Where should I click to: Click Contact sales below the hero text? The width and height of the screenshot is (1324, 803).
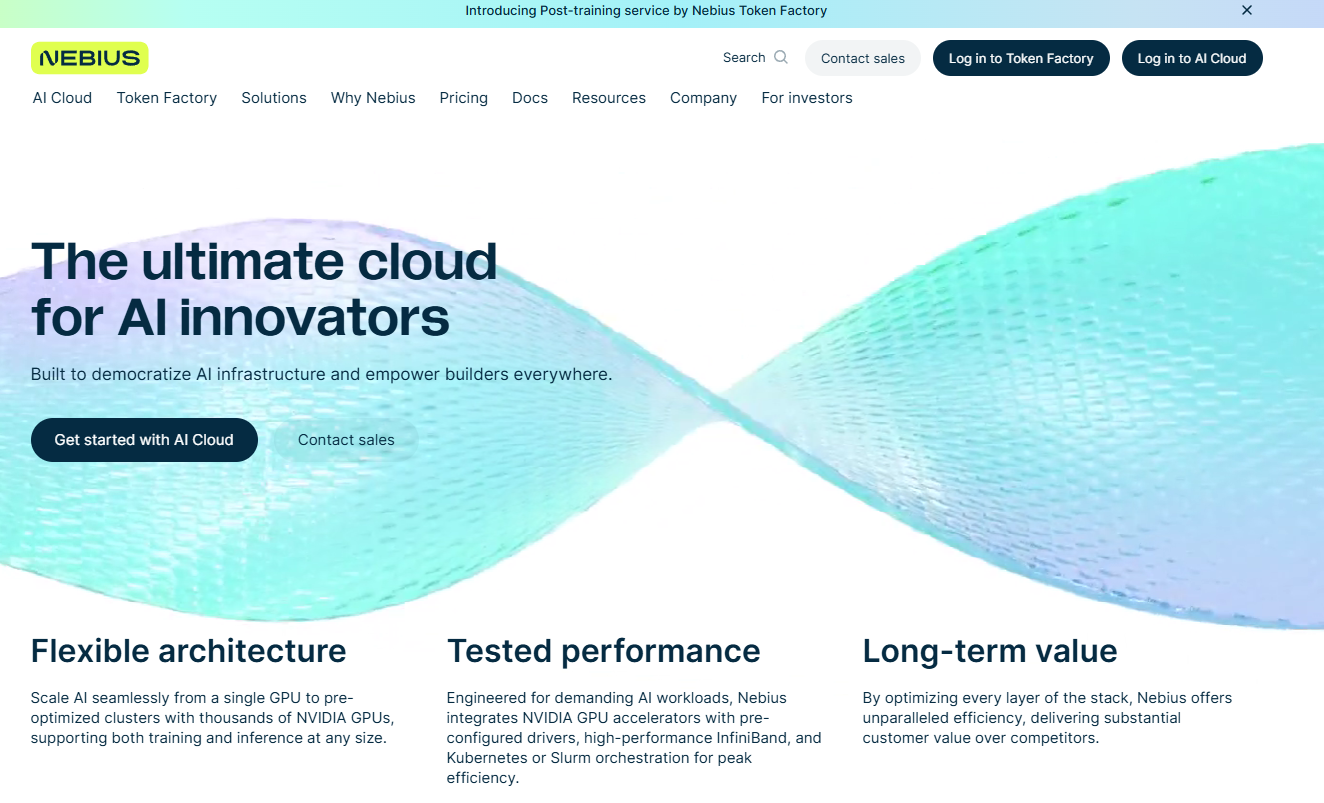(346, 440)
